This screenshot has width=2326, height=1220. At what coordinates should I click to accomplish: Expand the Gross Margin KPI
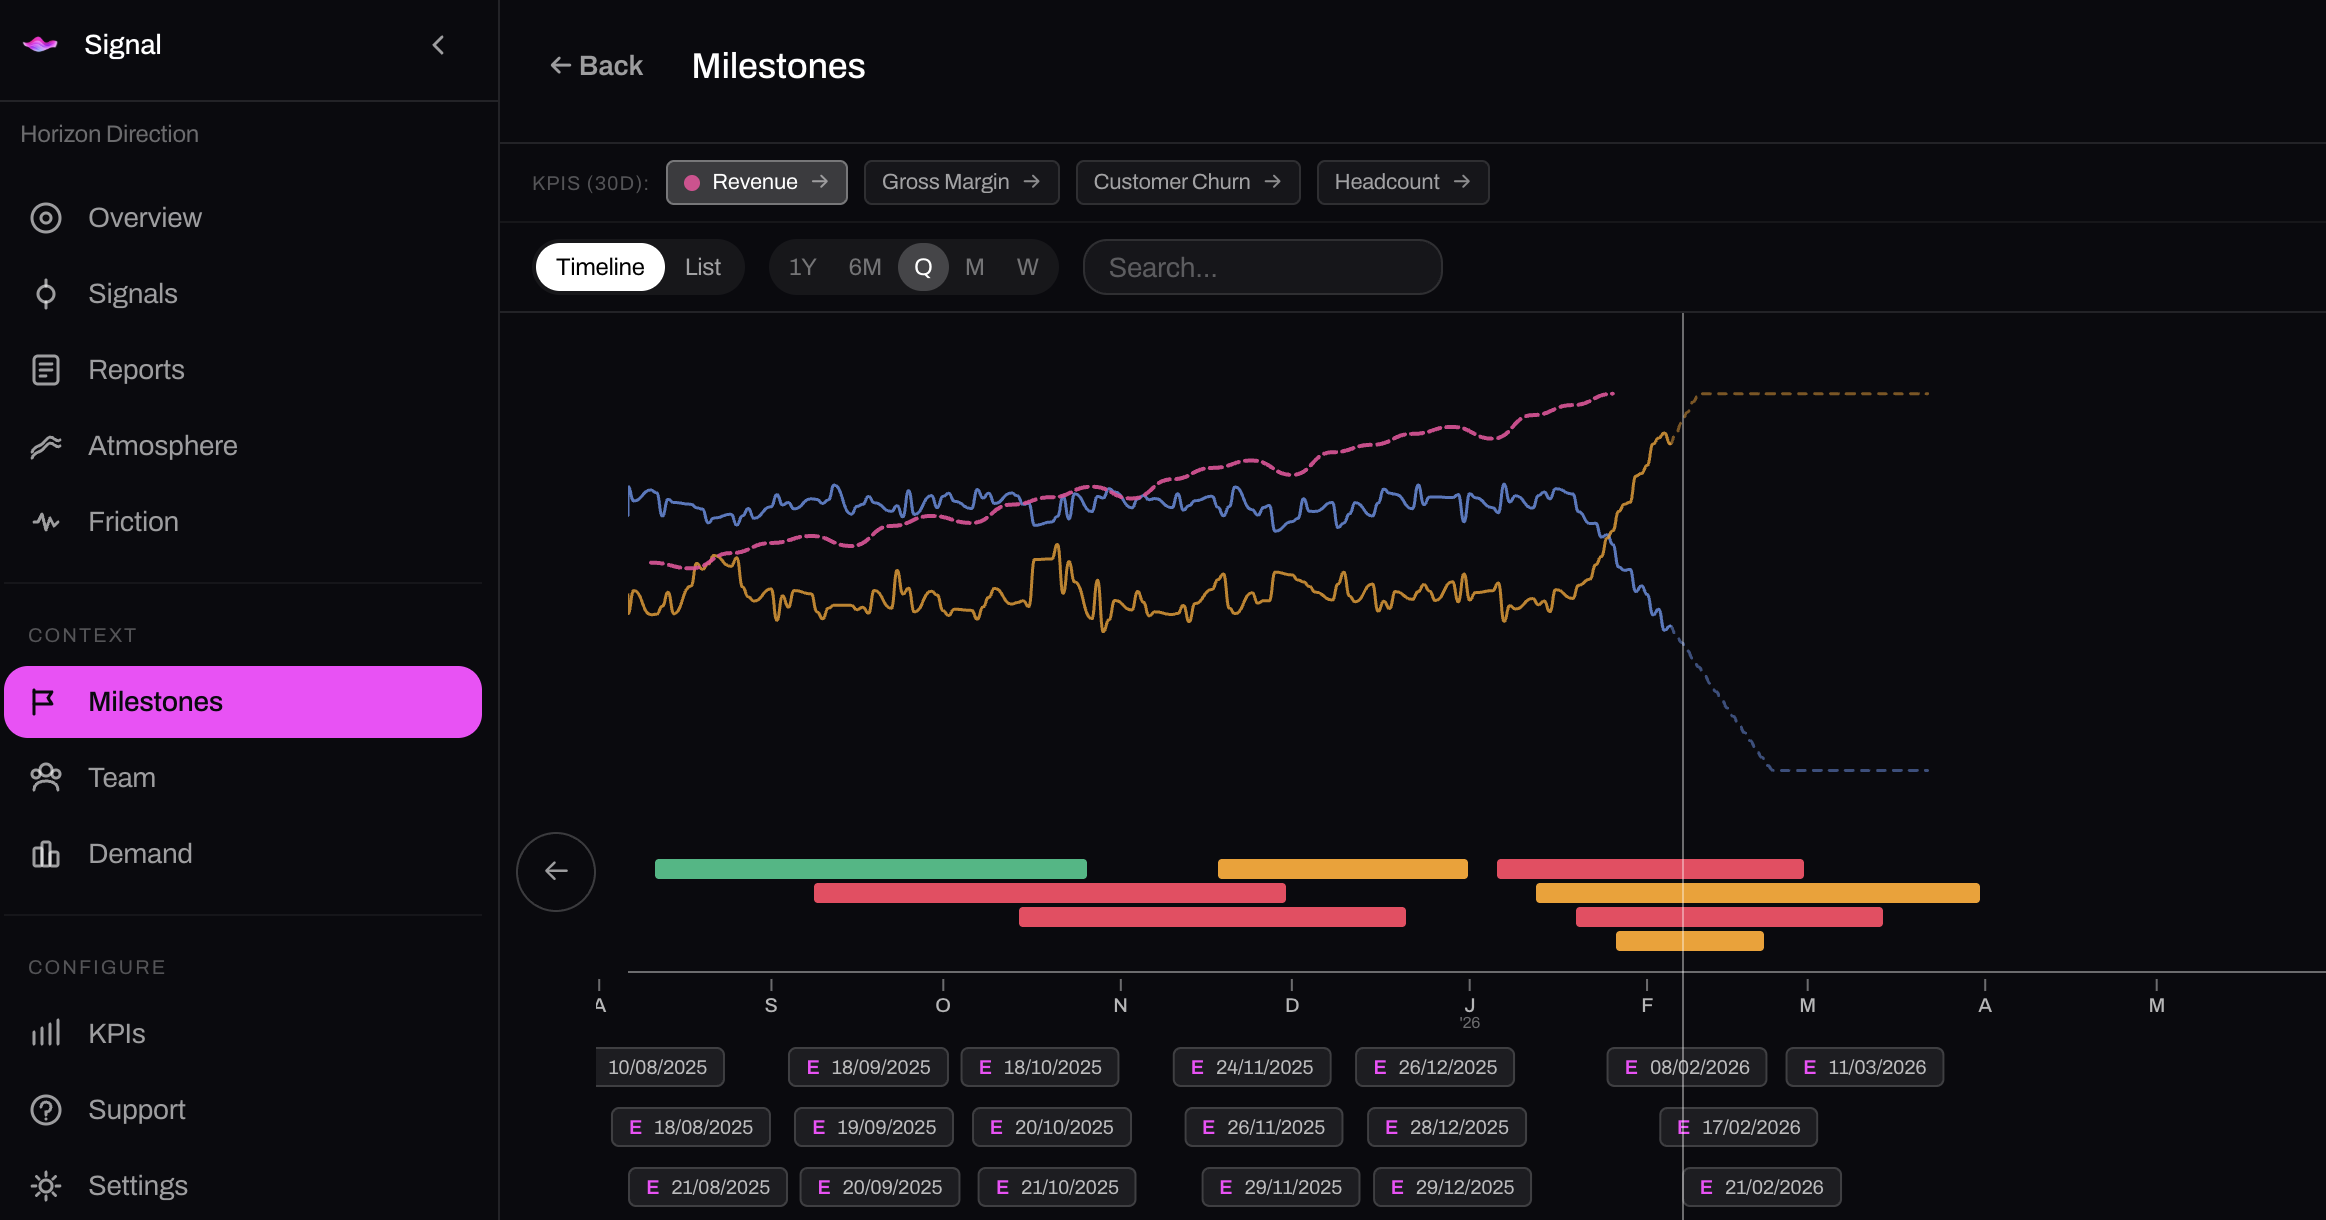click(960, 182)
